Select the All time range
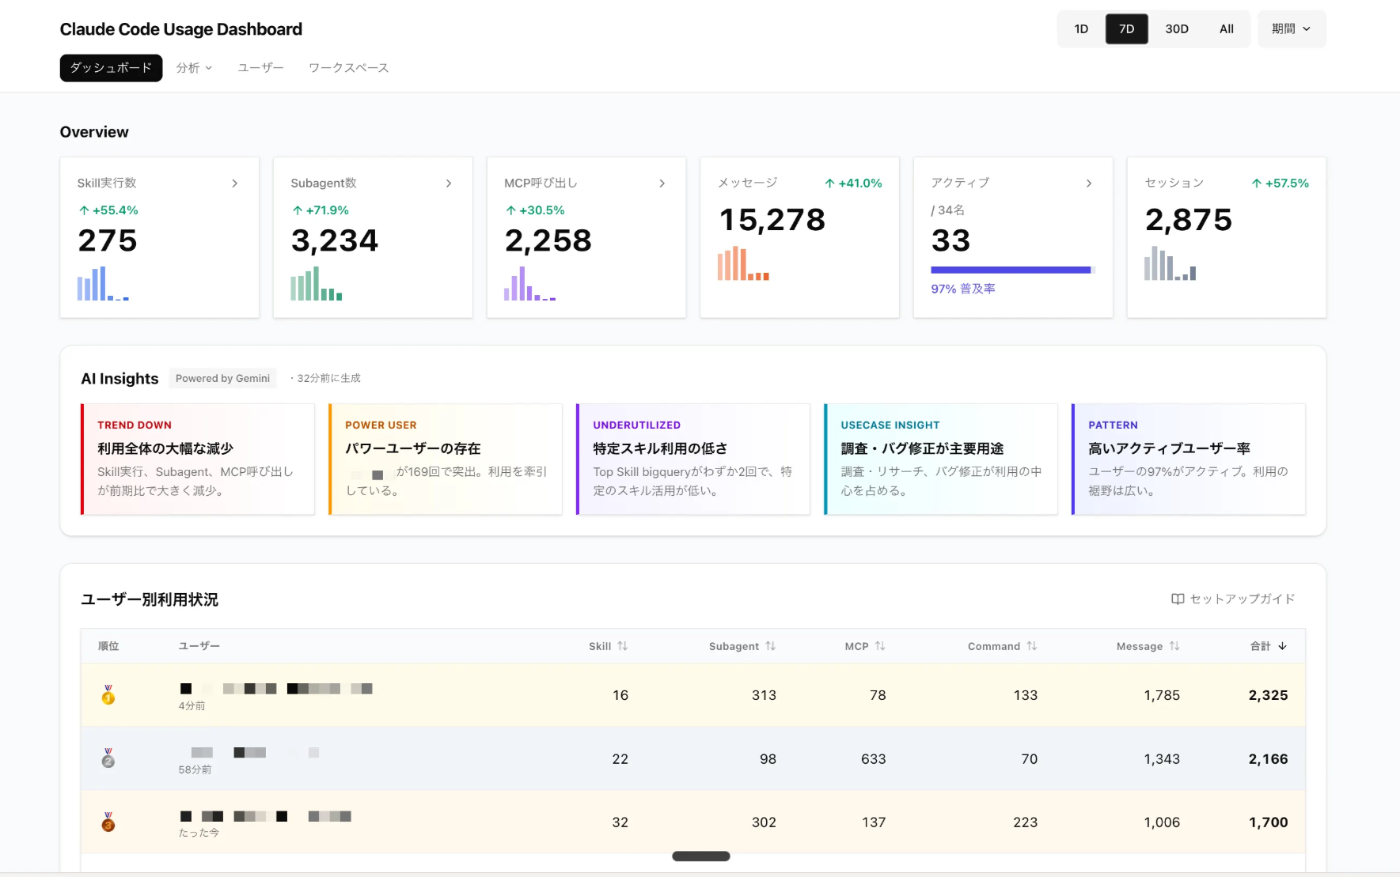1400x877 pixels. 1226,29
